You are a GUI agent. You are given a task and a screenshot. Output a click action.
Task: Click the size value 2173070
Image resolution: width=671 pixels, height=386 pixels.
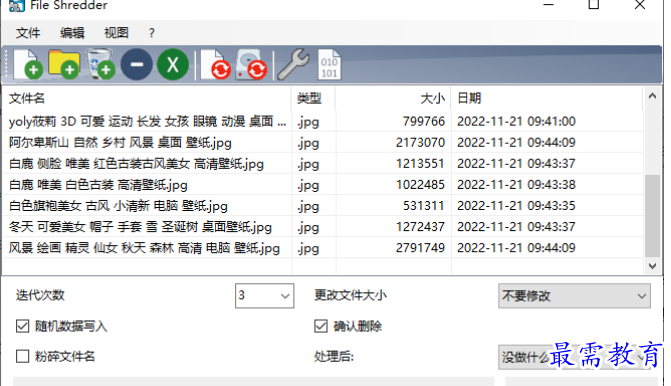pyautogui.click(x=420, y=143)
